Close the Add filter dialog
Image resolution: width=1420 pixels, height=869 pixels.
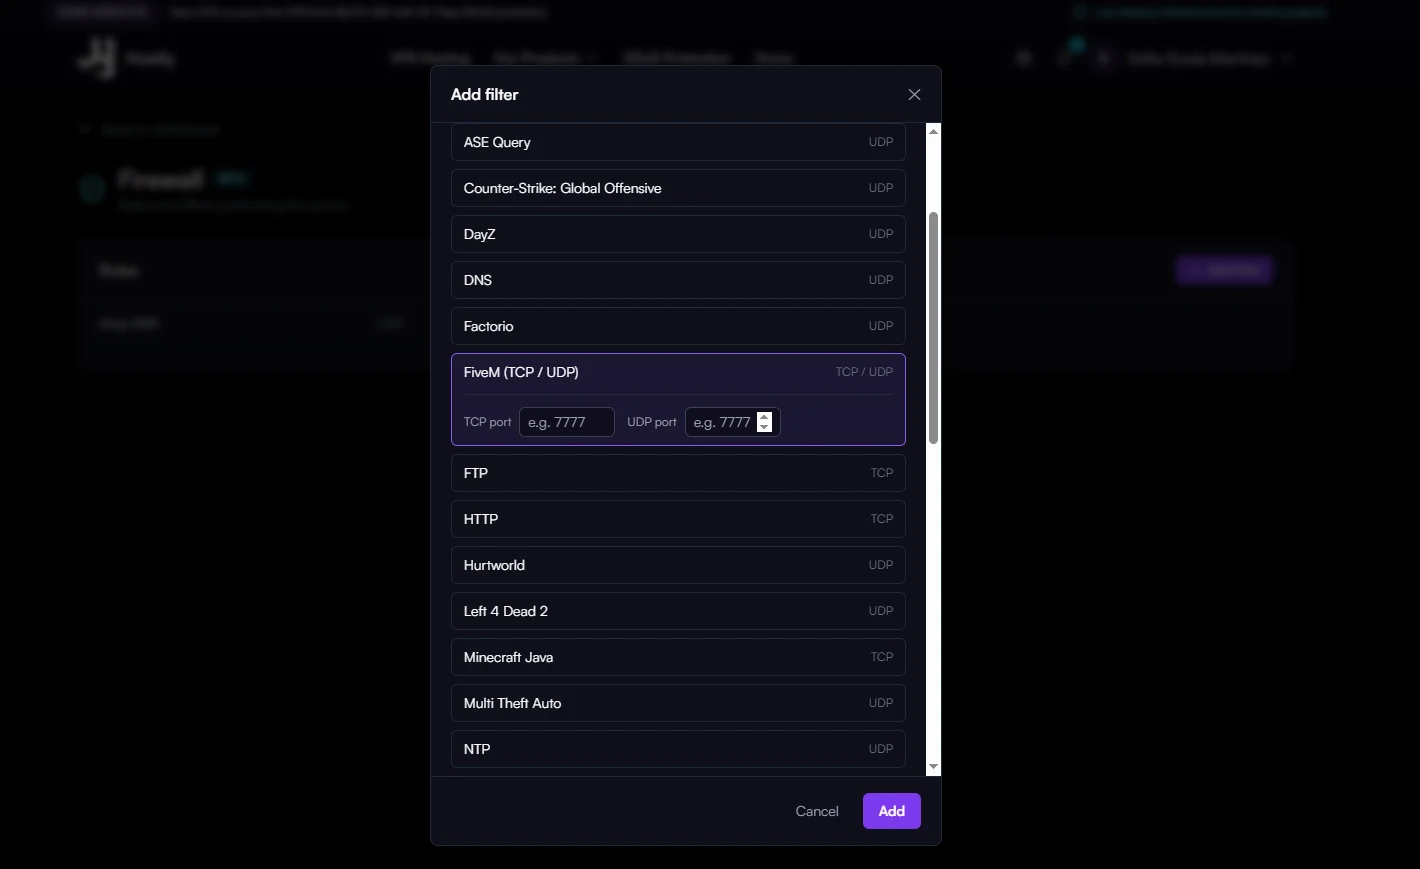[914, 94]
